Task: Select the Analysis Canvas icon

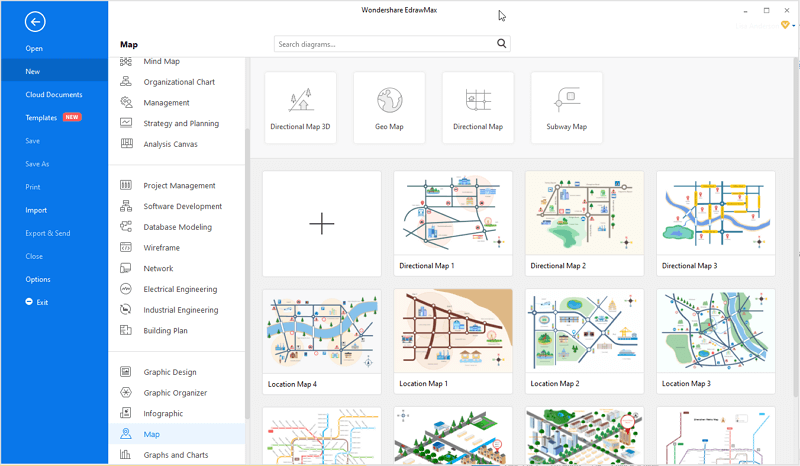Action: click(x=126, y=143)
